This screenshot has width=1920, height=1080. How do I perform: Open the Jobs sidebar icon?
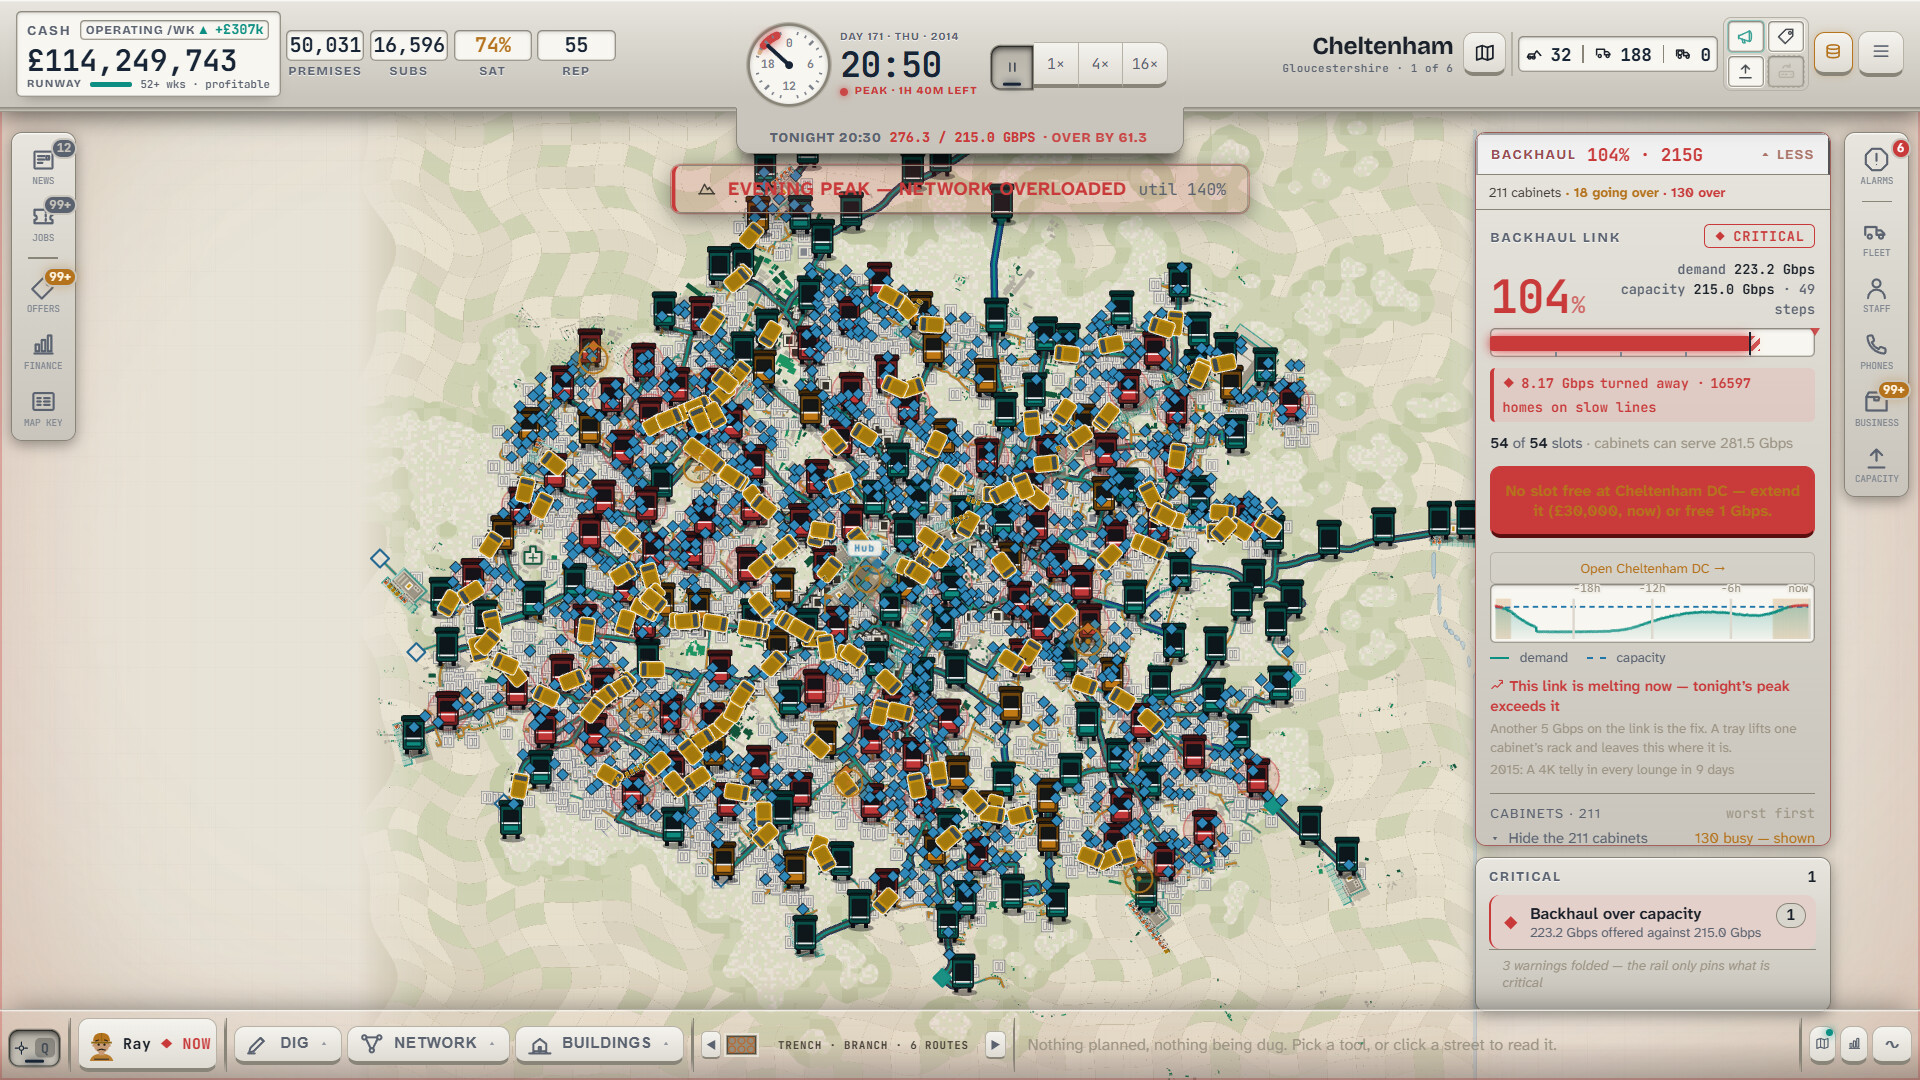(43, 223)
